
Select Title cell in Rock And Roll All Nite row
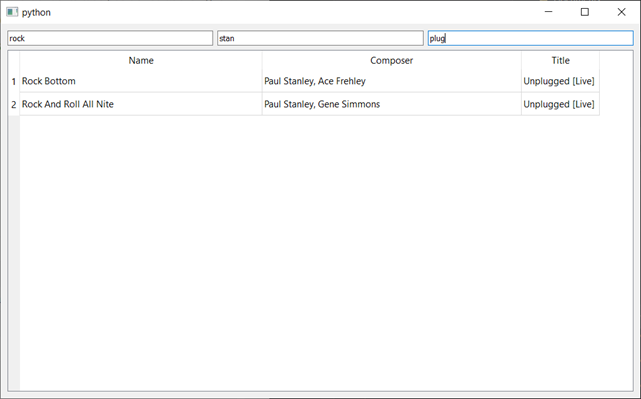tap(560, 104)
